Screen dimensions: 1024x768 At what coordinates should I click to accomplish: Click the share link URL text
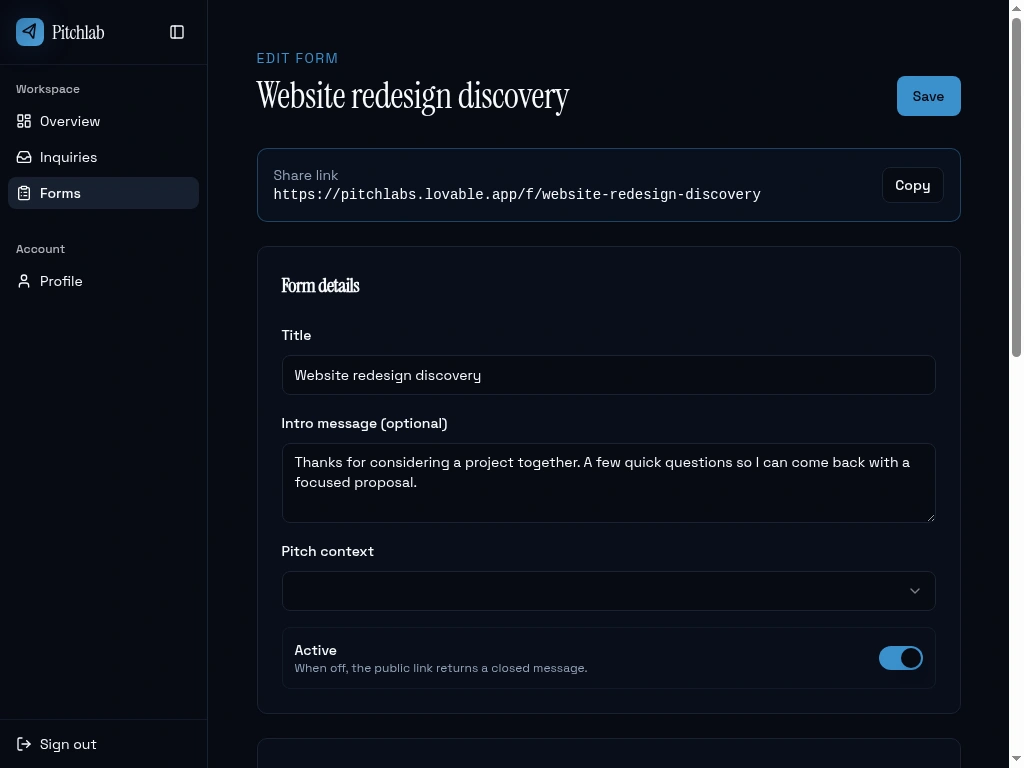coord(516,194)
